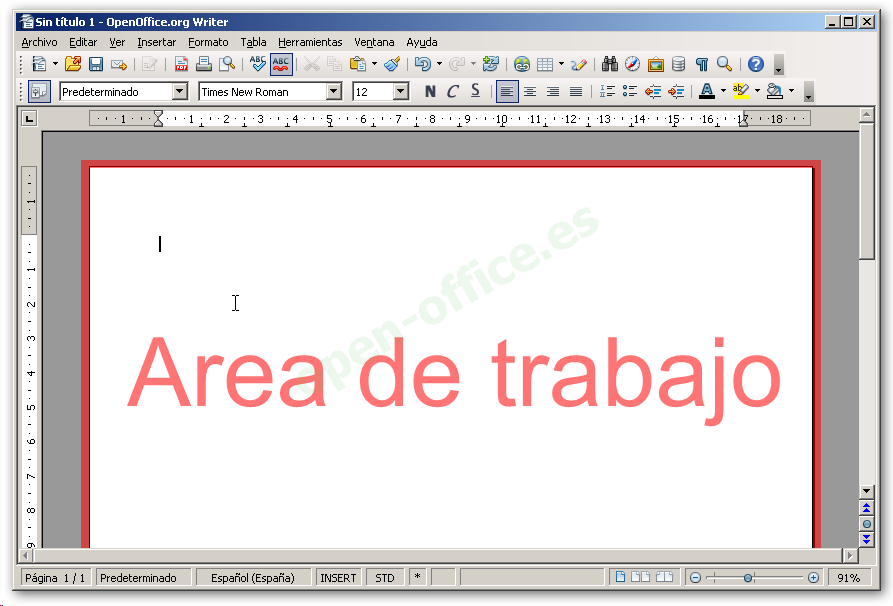This screenshot has height=606, width=893.
Task: Click the Edit file icon
Action: pos(149,64)
